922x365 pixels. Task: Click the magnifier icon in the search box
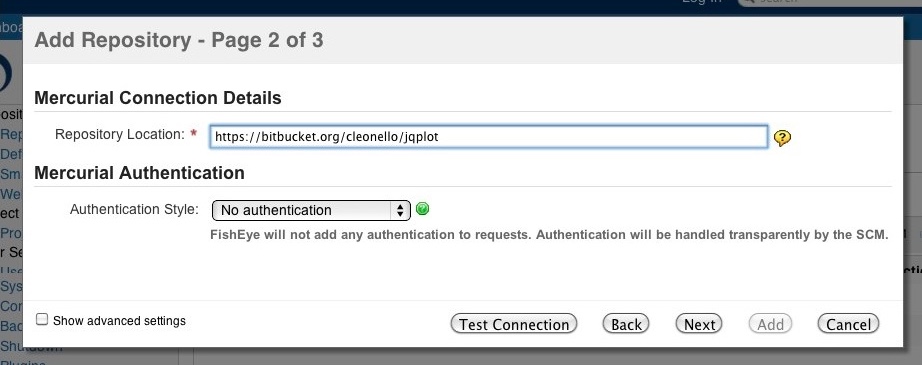point(747,2)
